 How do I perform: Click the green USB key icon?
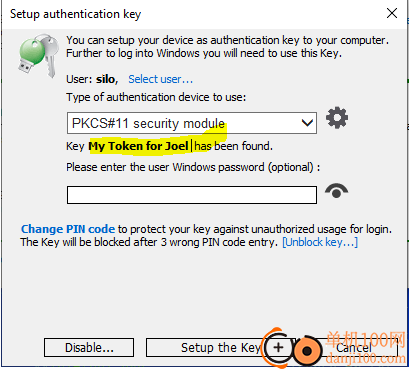pos(38,55)
